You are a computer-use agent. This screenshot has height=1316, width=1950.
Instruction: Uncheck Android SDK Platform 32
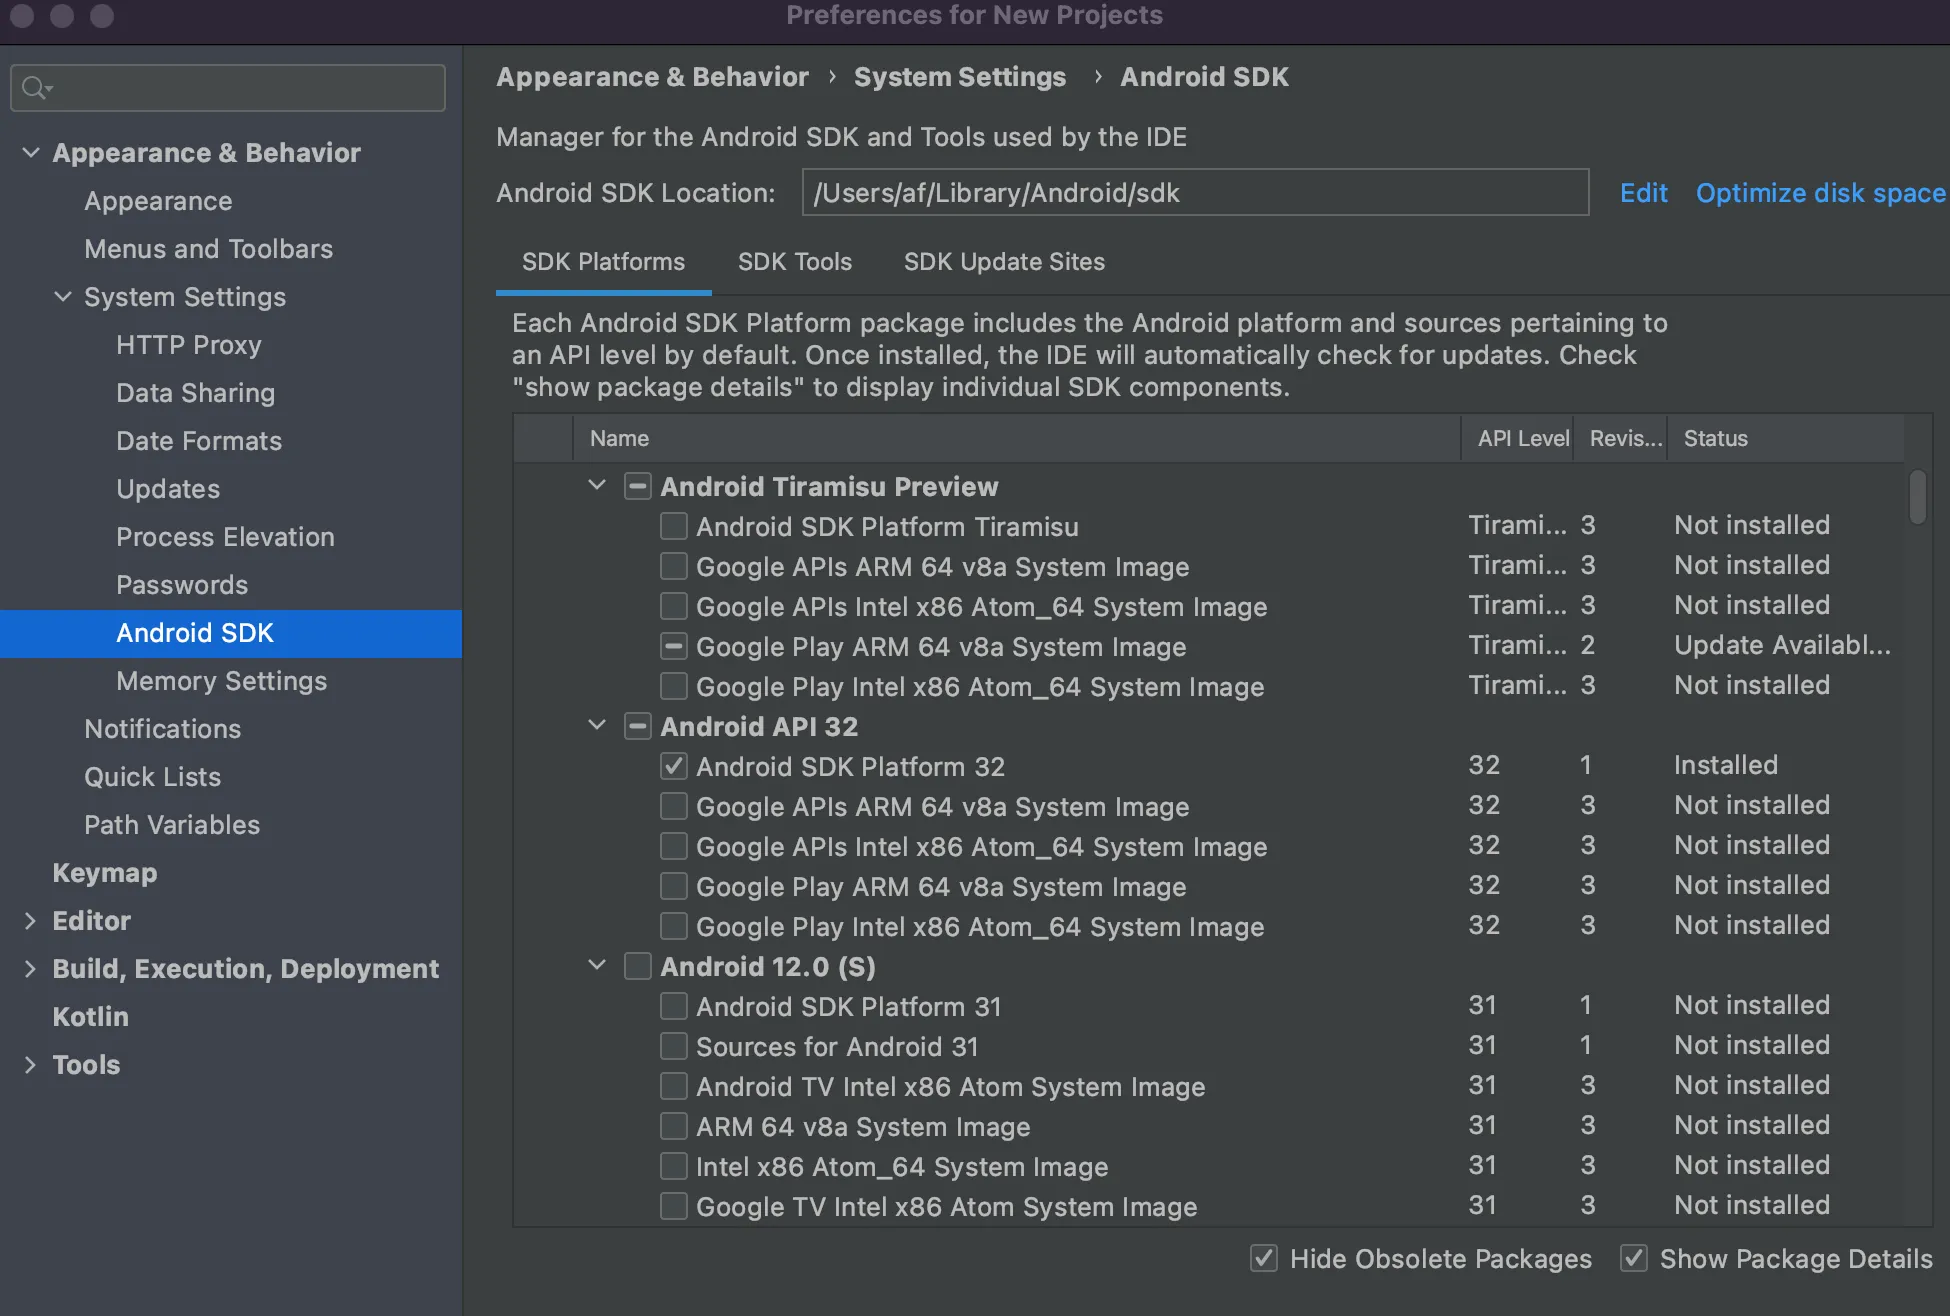click(673, 766)
